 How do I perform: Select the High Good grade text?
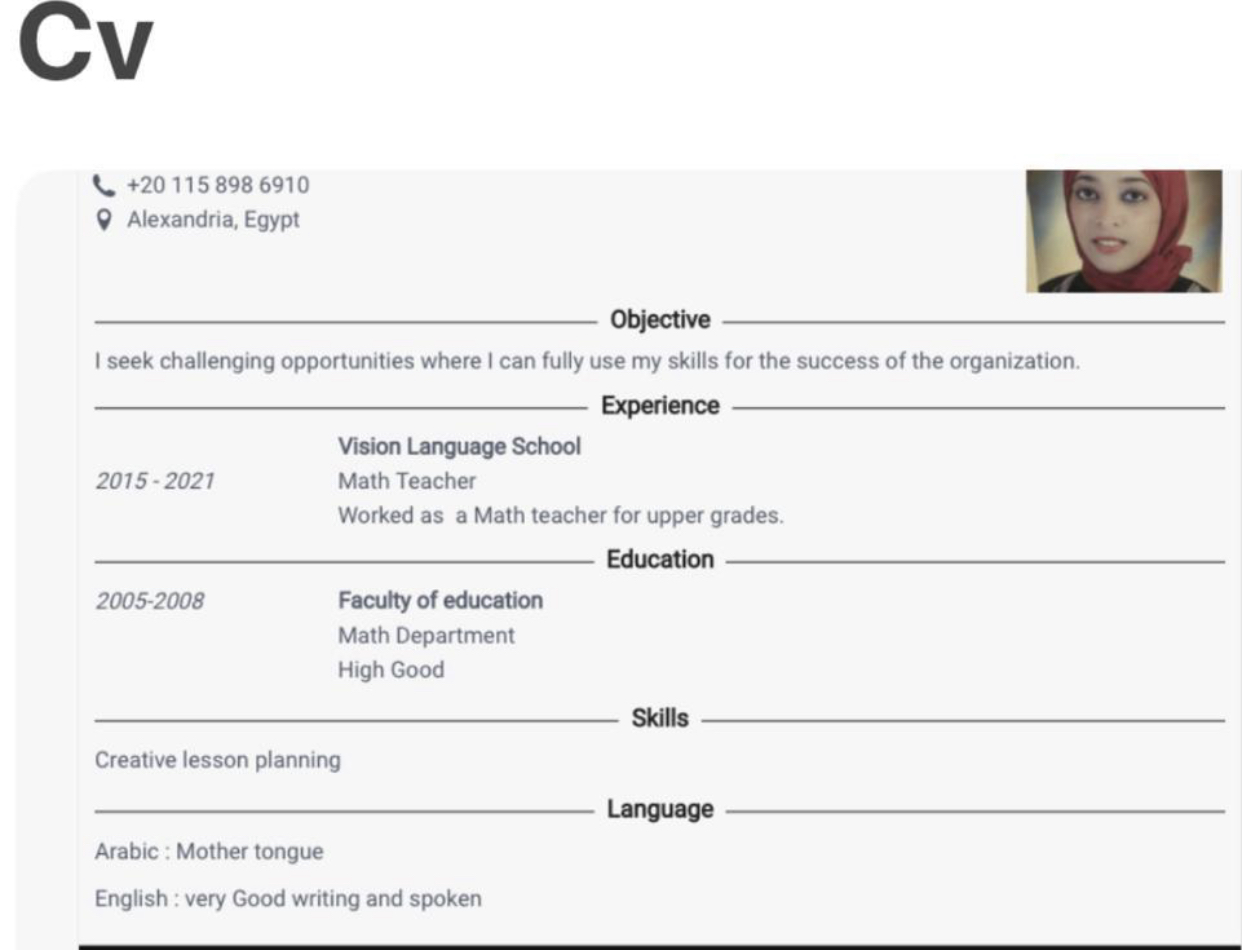[391, 670]
